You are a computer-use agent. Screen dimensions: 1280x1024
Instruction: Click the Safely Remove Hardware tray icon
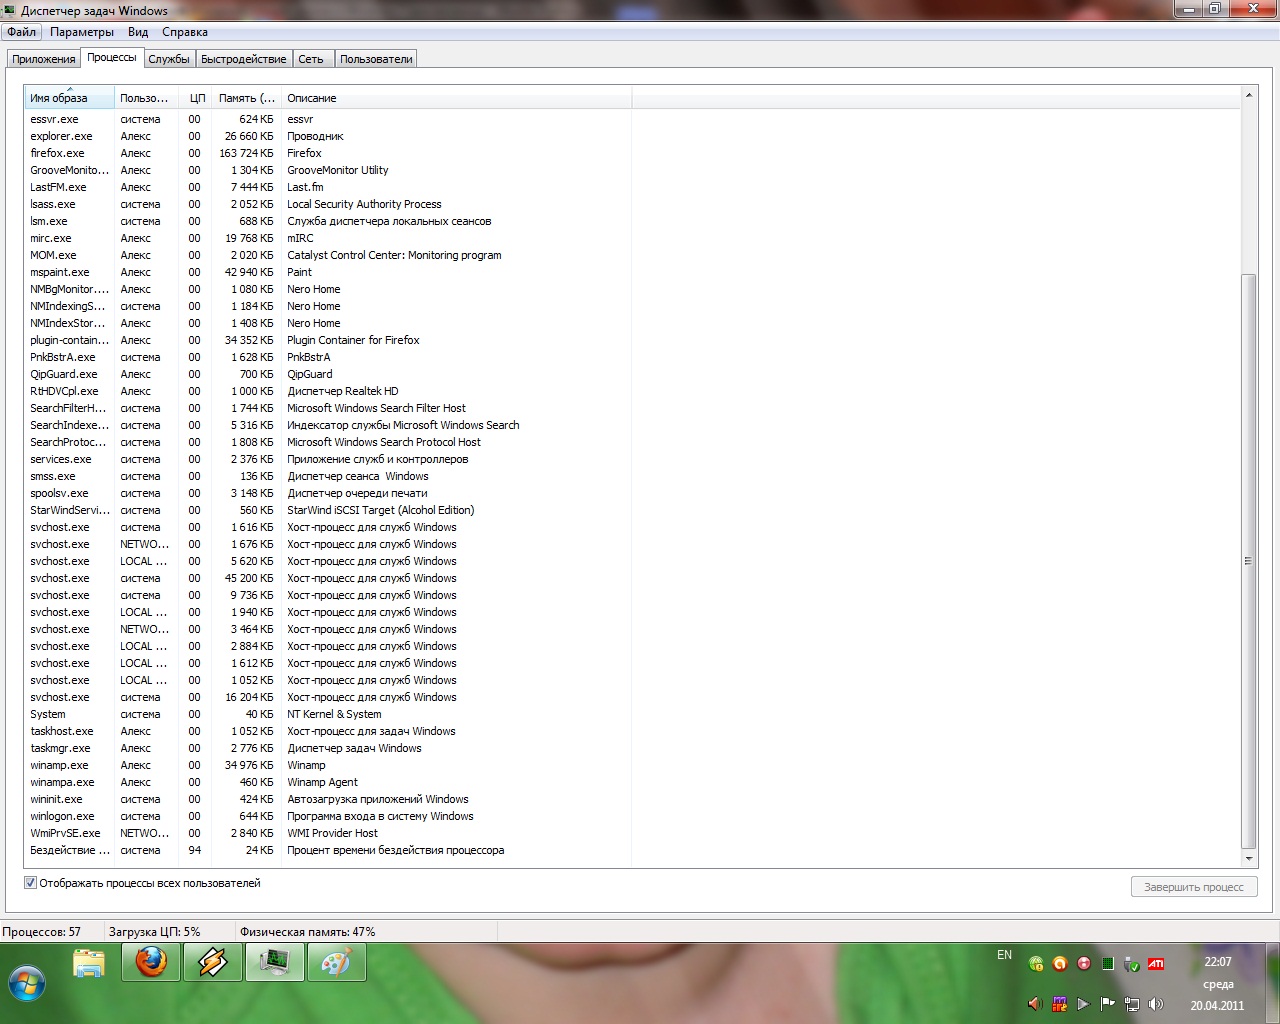click(1132, 964)
